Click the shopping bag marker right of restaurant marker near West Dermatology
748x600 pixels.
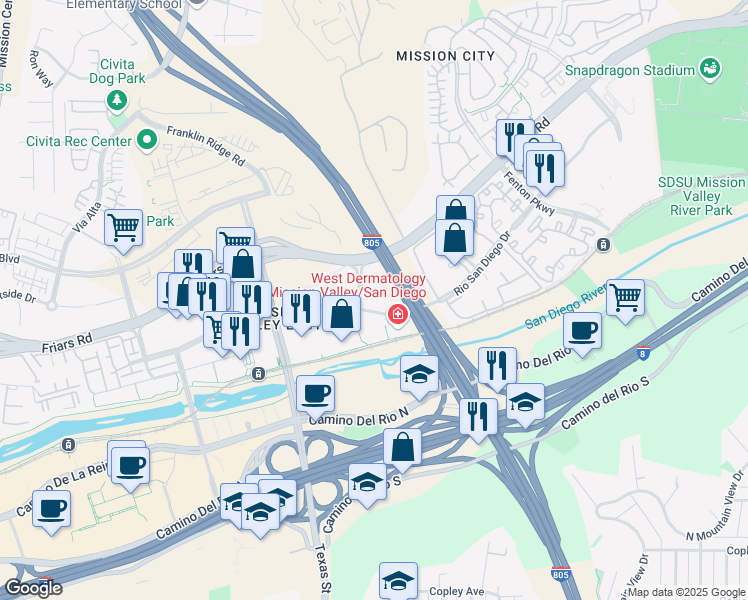(342, 314)
